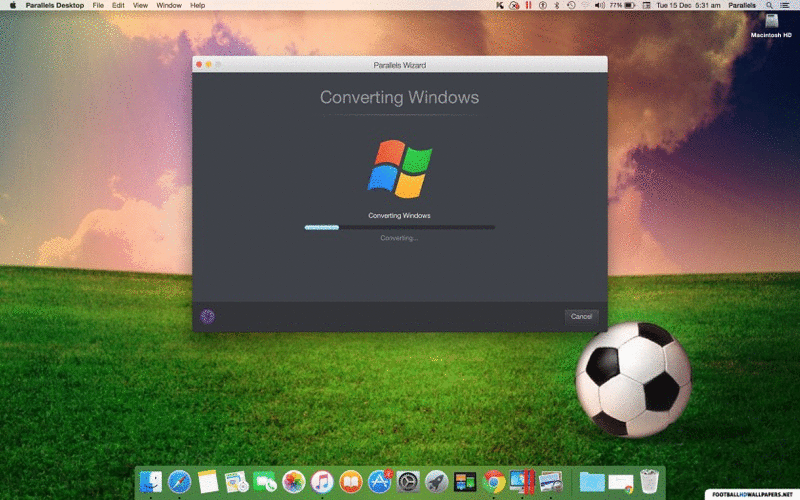Click the cloud sync error icon in menu bar

coord(514,5)
